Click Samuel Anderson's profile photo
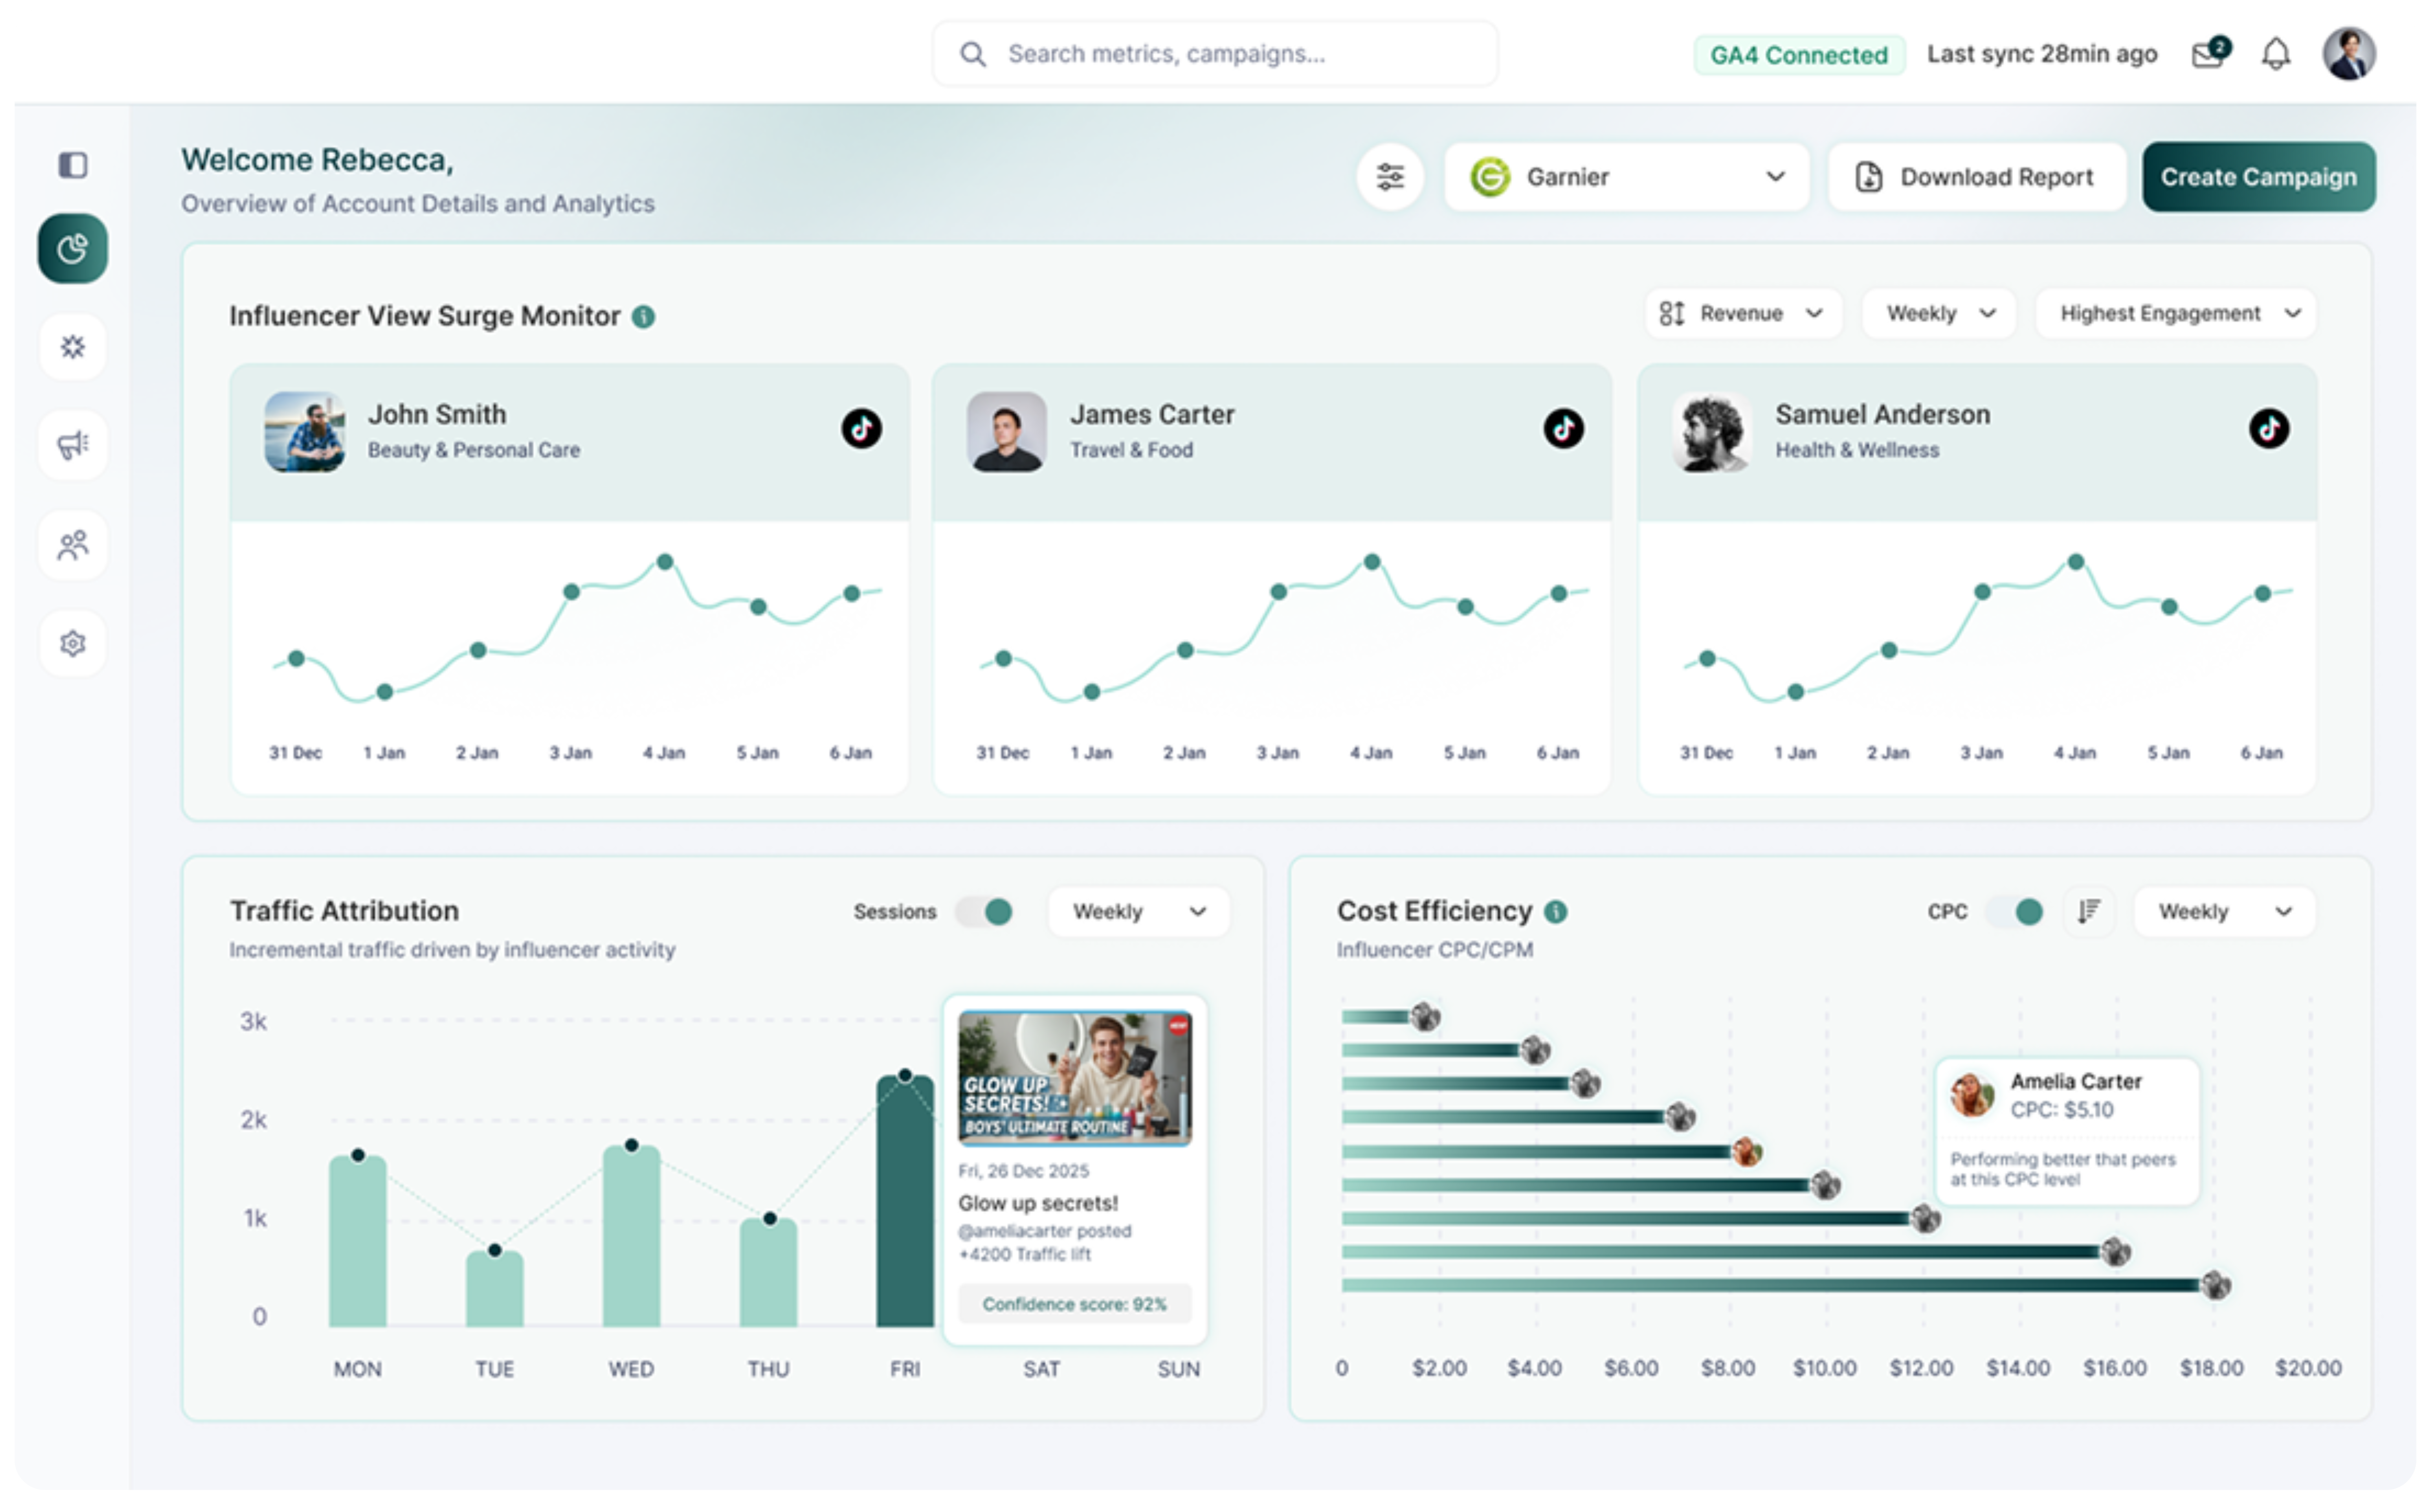2425x1512 pixels. [1712, 432]
